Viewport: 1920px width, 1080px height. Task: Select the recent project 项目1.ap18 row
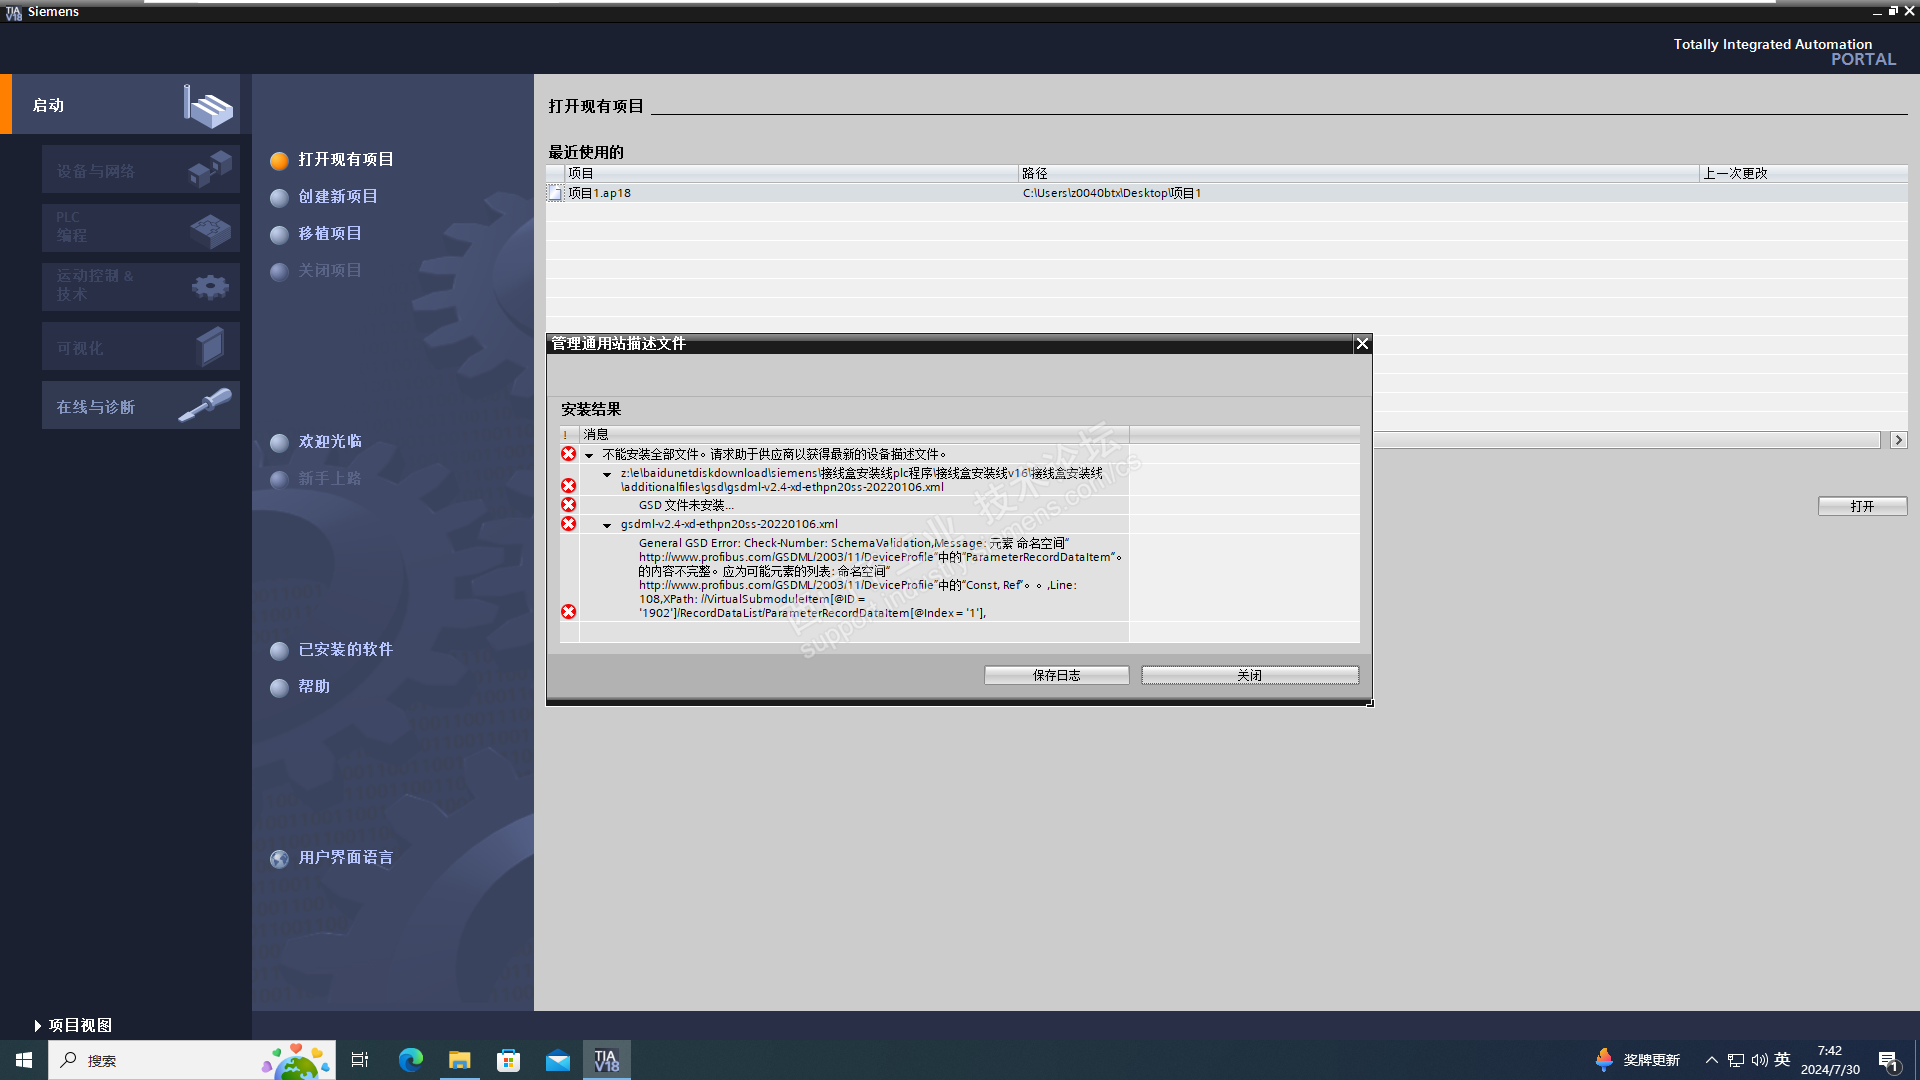click(x=600, y=193)
